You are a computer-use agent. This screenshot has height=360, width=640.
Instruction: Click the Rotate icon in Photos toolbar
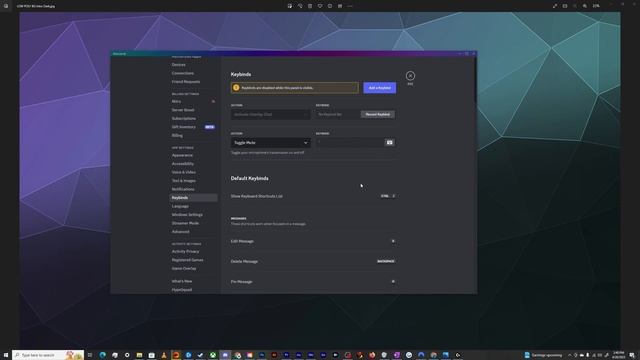(300, 6)
